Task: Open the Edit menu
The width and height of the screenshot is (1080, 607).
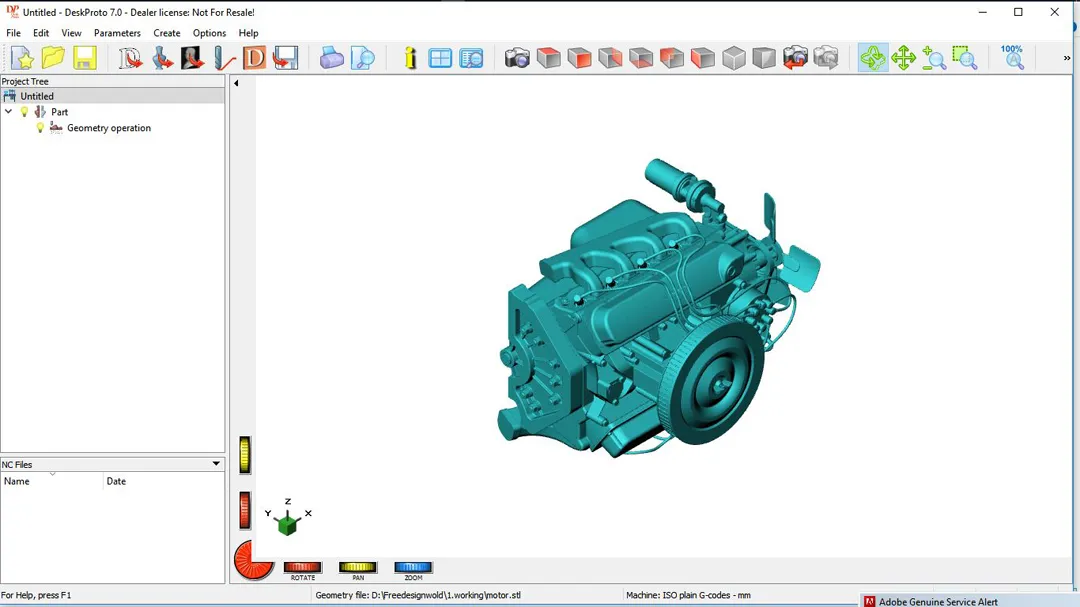Action: (41, 33)
